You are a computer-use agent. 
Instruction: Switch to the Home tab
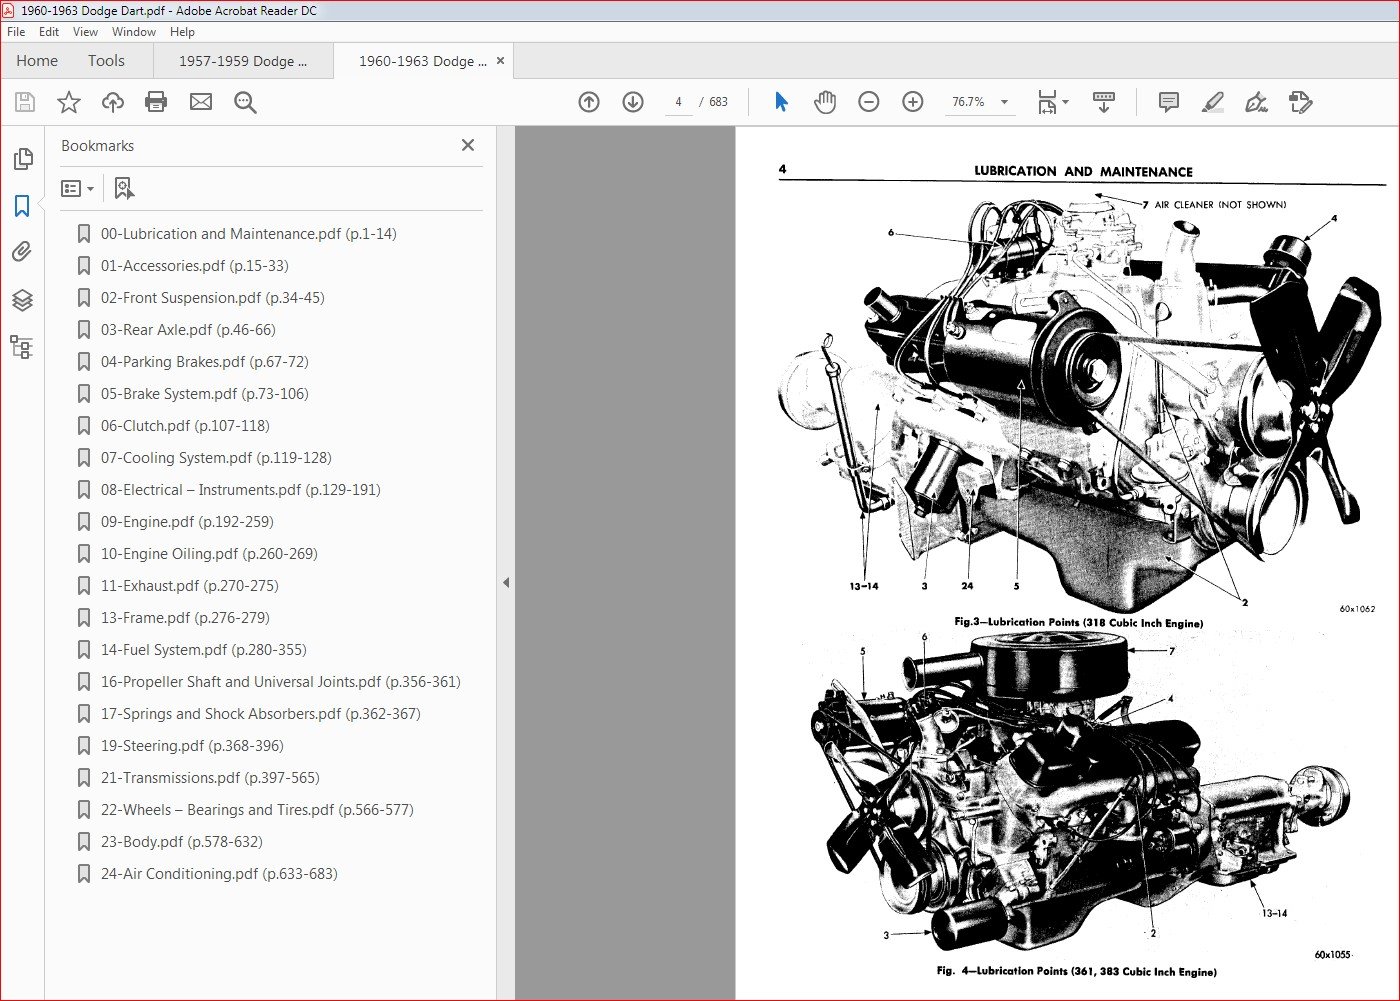click(x=37, y=61)
